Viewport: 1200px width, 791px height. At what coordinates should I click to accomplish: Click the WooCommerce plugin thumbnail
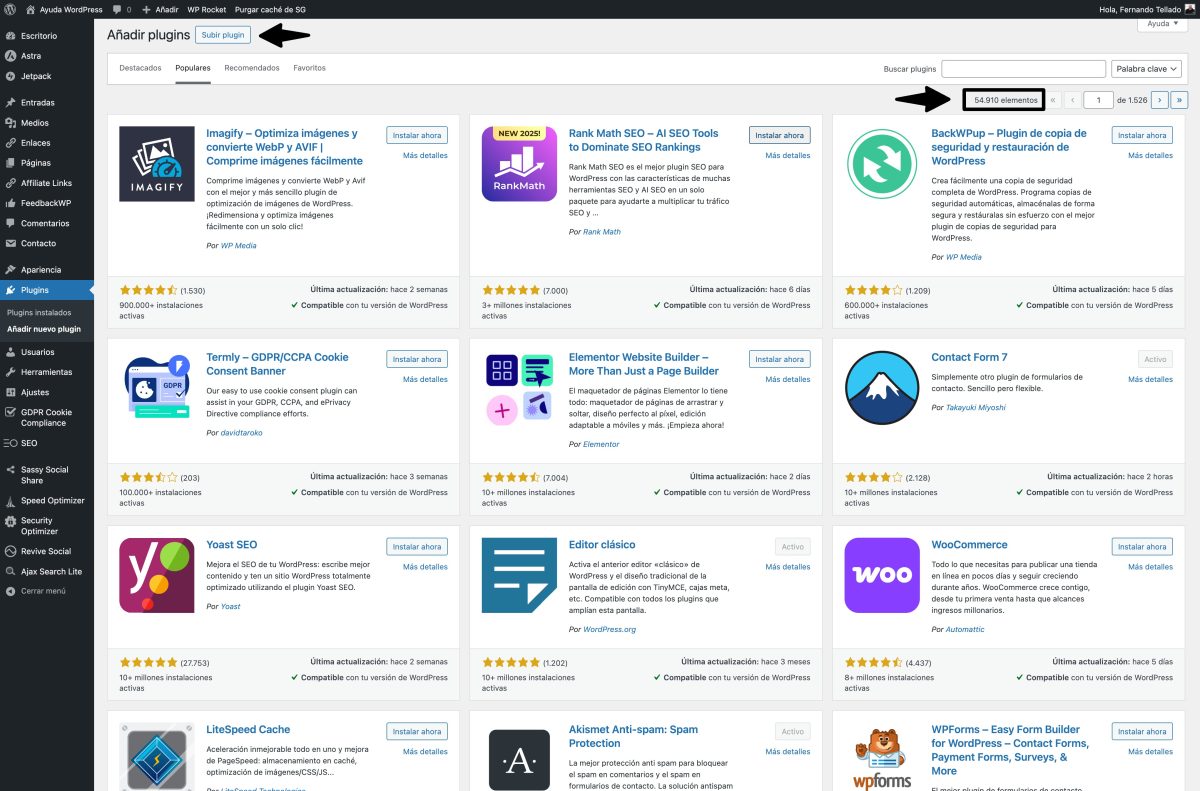(x=882, y=575)
